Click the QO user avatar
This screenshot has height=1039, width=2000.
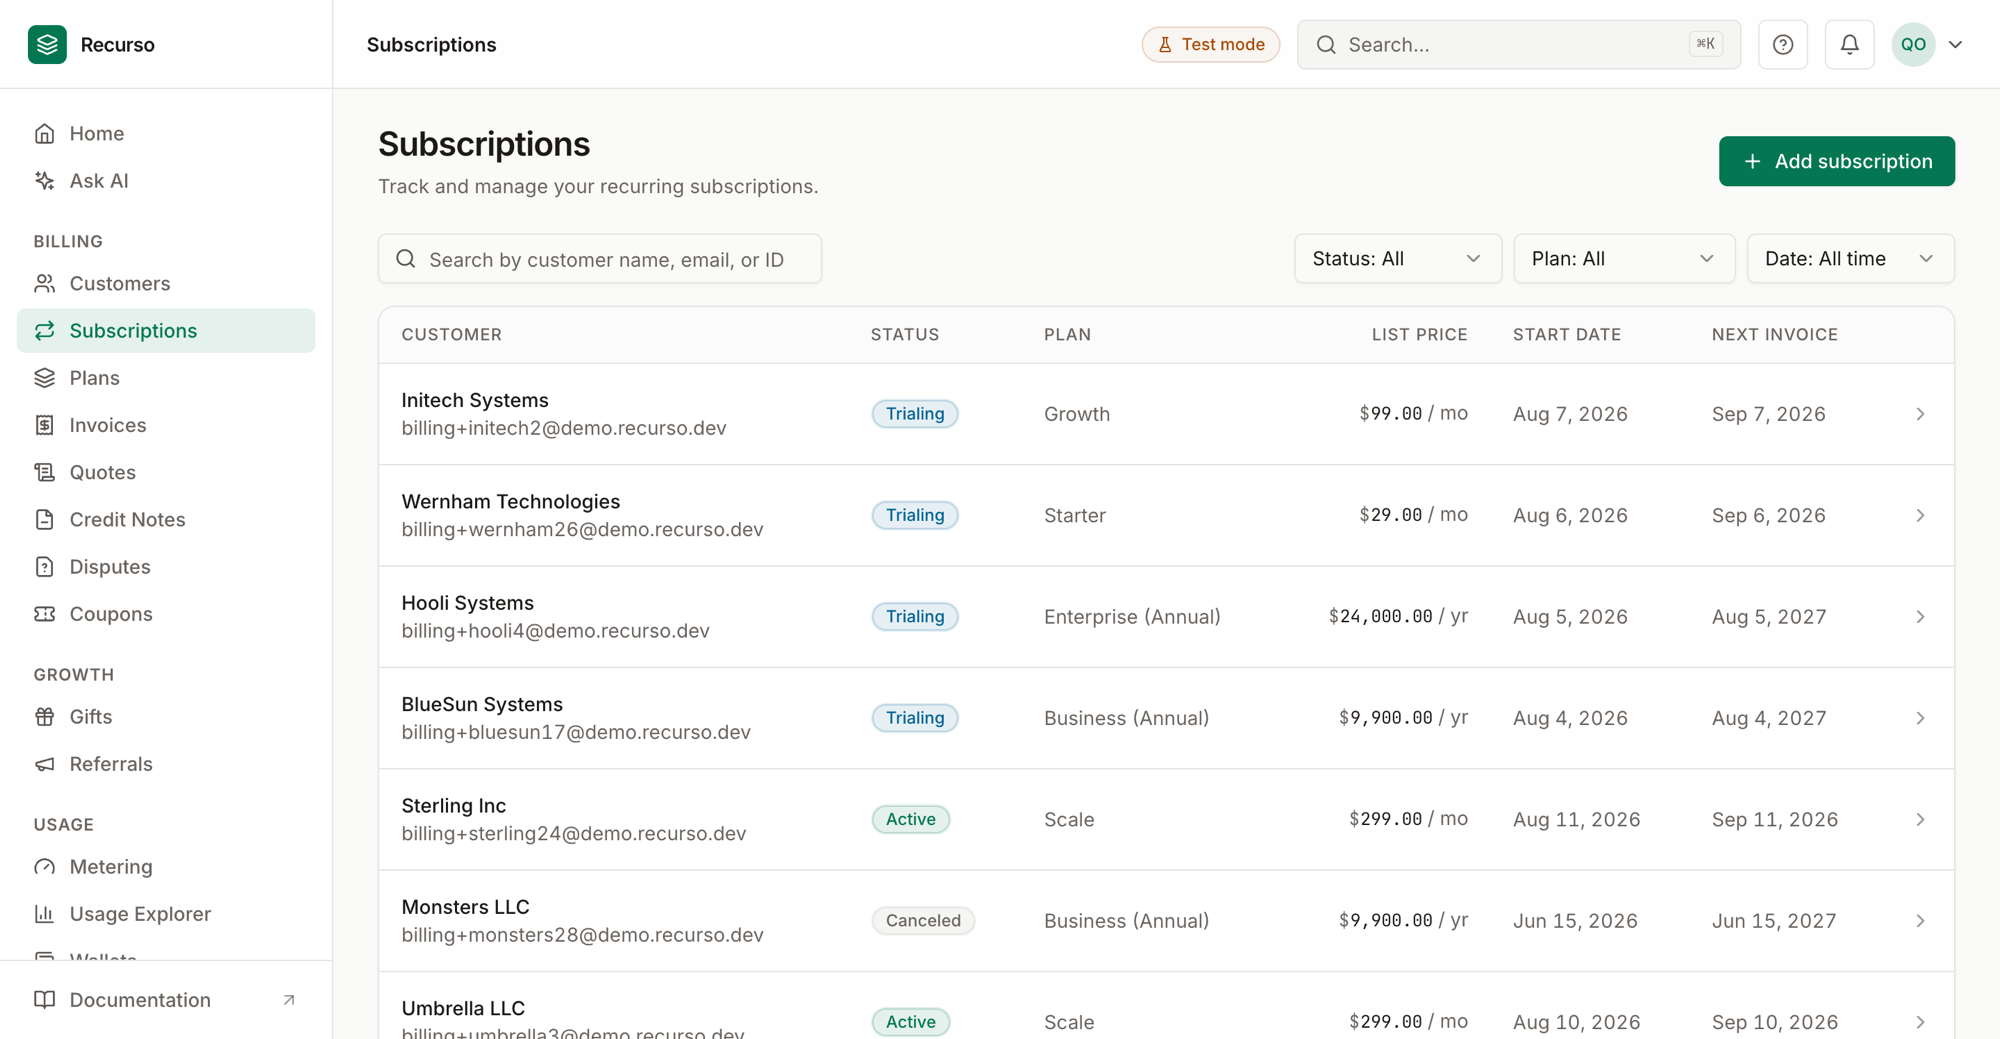tap(1913, 44)
